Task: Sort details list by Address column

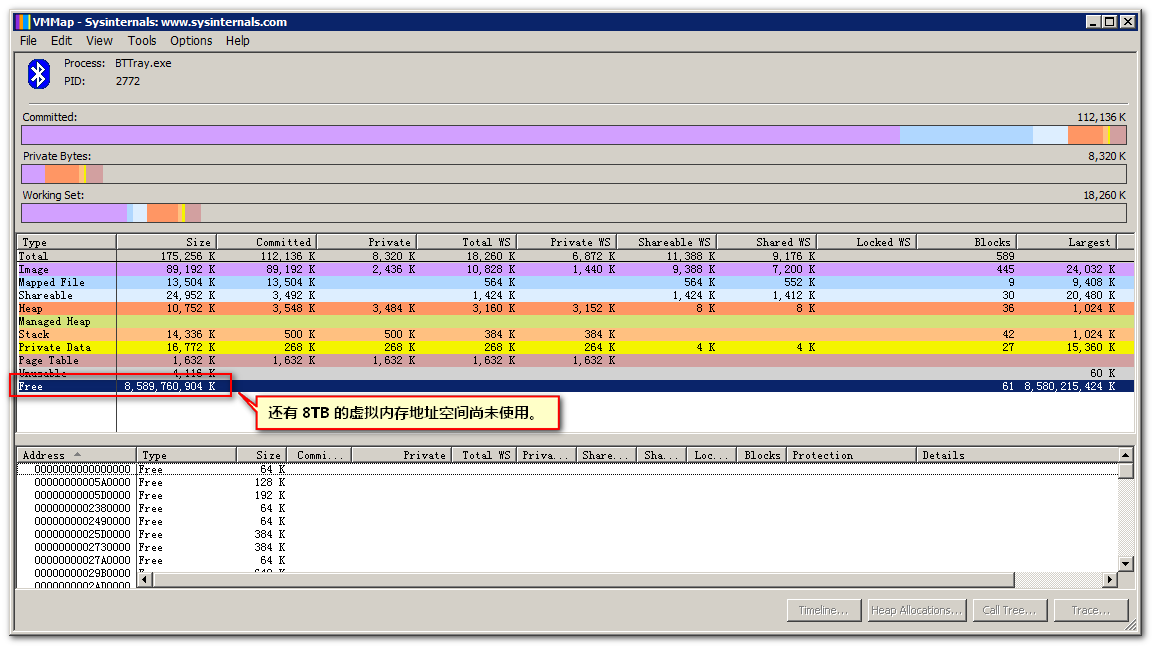Action: coord(76,455)
